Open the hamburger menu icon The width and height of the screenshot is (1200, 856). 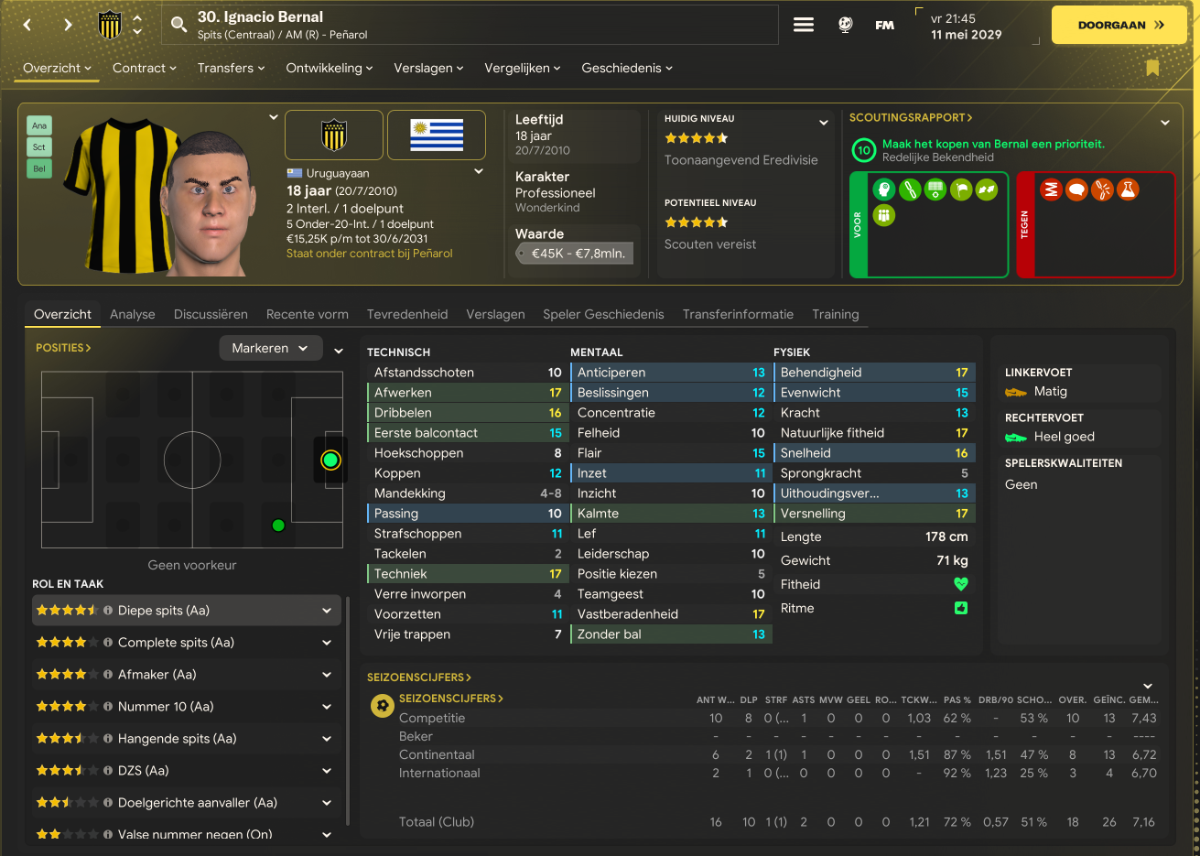804,25
